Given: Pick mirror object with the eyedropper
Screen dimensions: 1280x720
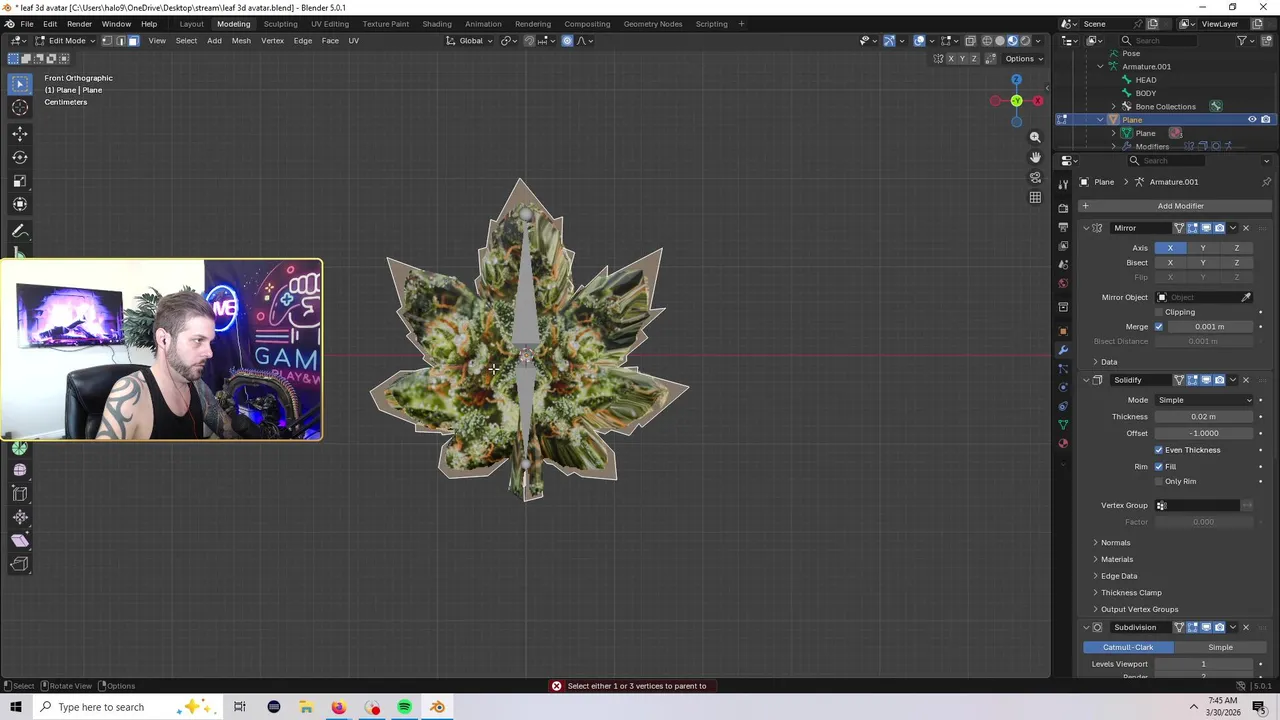Looking at the screenshot, I should coord(1246,297).
